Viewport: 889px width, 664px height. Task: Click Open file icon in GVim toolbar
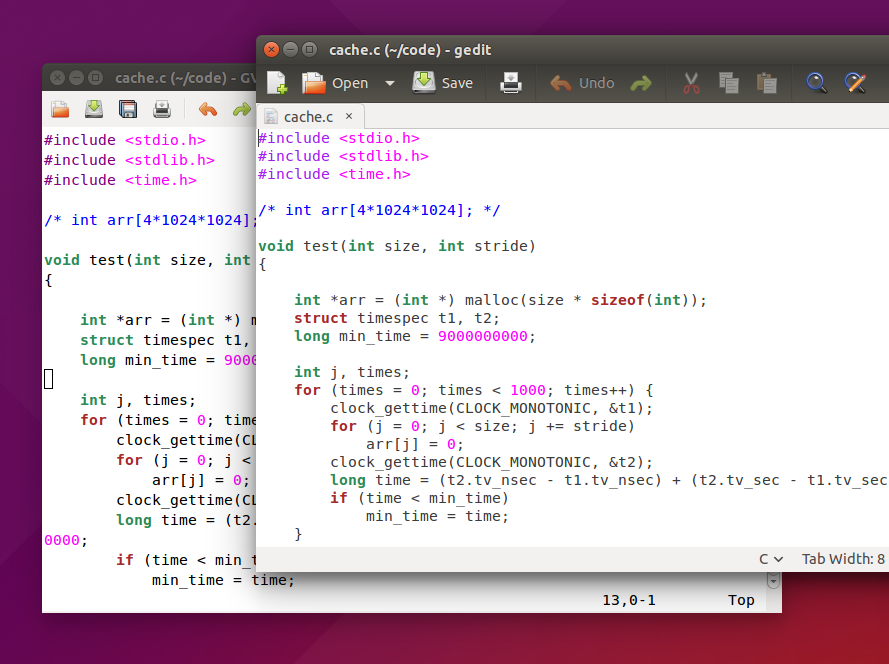click(60, 109)
